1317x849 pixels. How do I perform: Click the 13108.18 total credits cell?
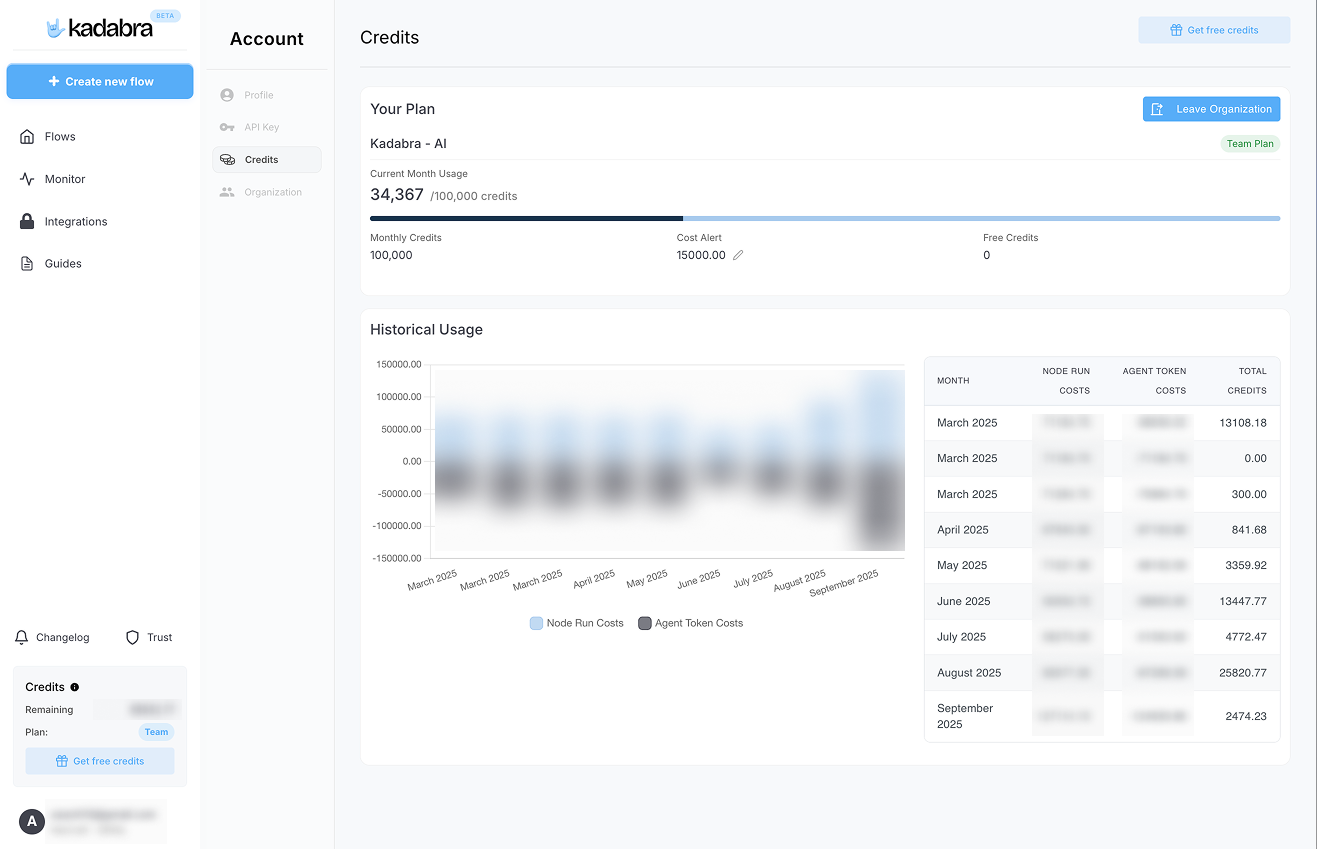point(1243,423)
